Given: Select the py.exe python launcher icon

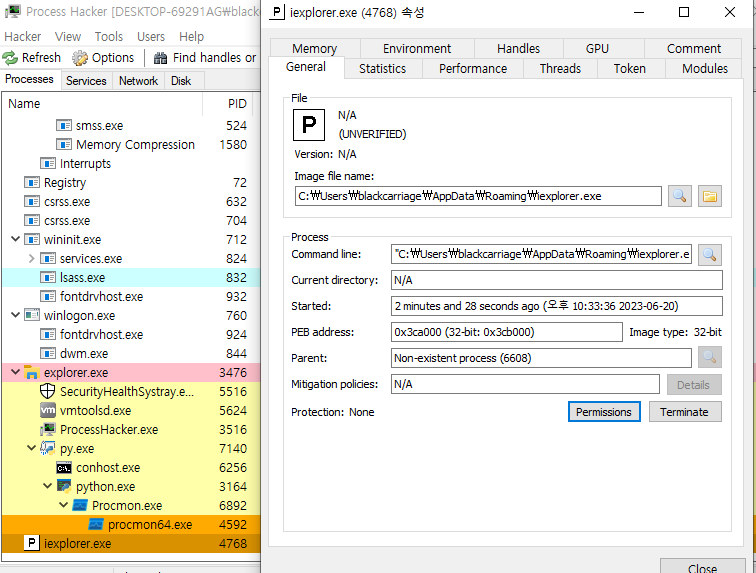Looking at the screenshot, I should pos(47,448).
